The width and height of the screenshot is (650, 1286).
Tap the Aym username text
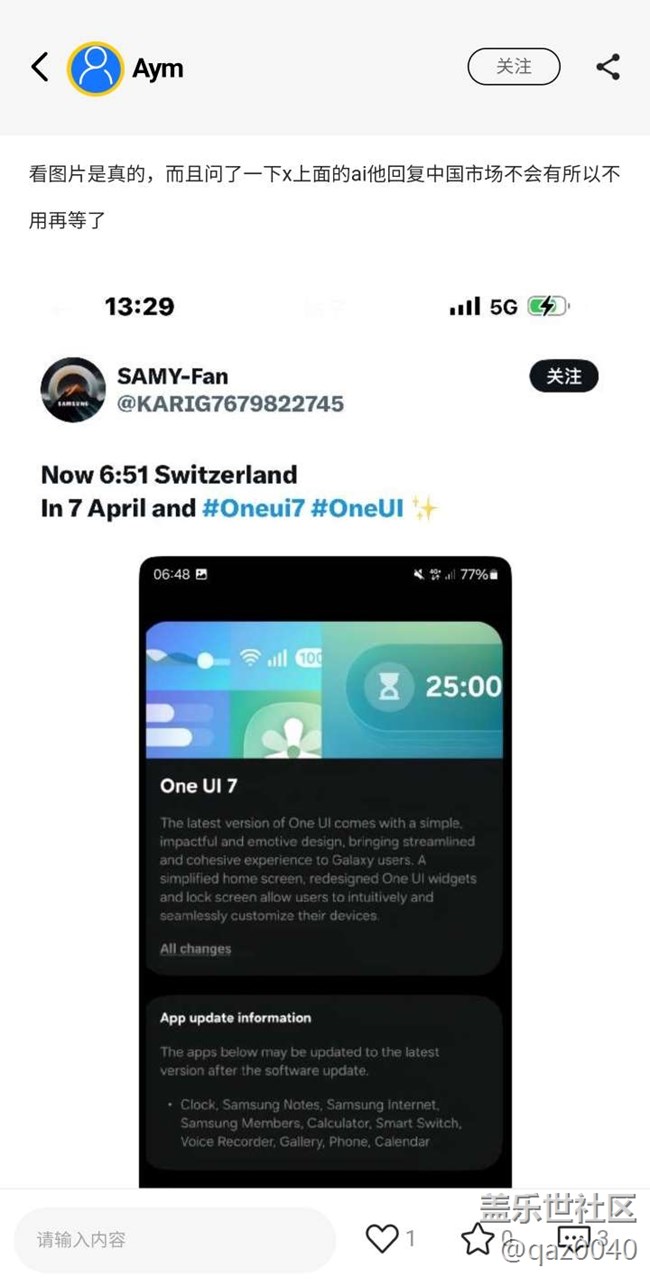click(x=158, y=69)
